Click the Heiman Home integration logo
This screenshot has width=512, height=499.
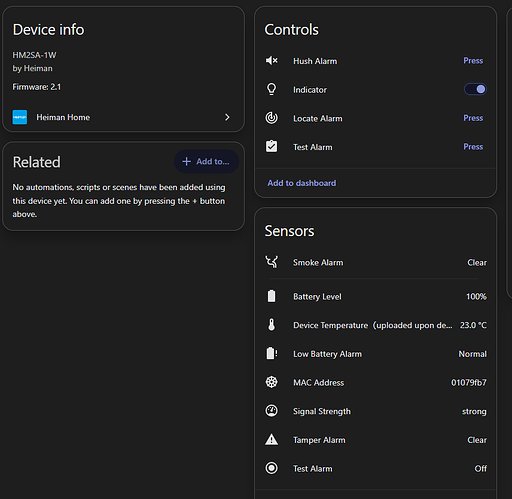click(x=20, y=117)
